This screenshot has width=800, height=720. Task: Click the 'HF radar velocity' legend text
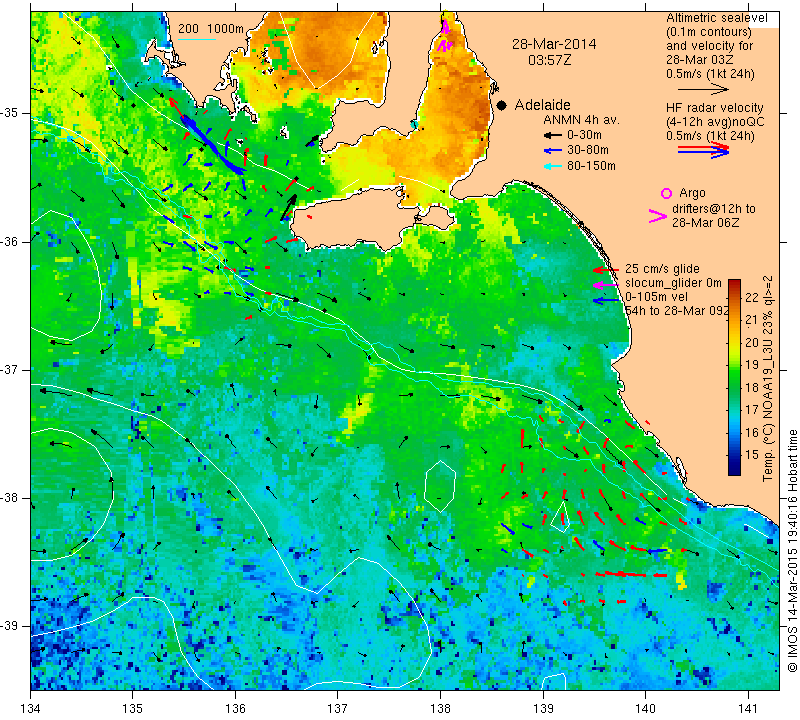(715, 108)
